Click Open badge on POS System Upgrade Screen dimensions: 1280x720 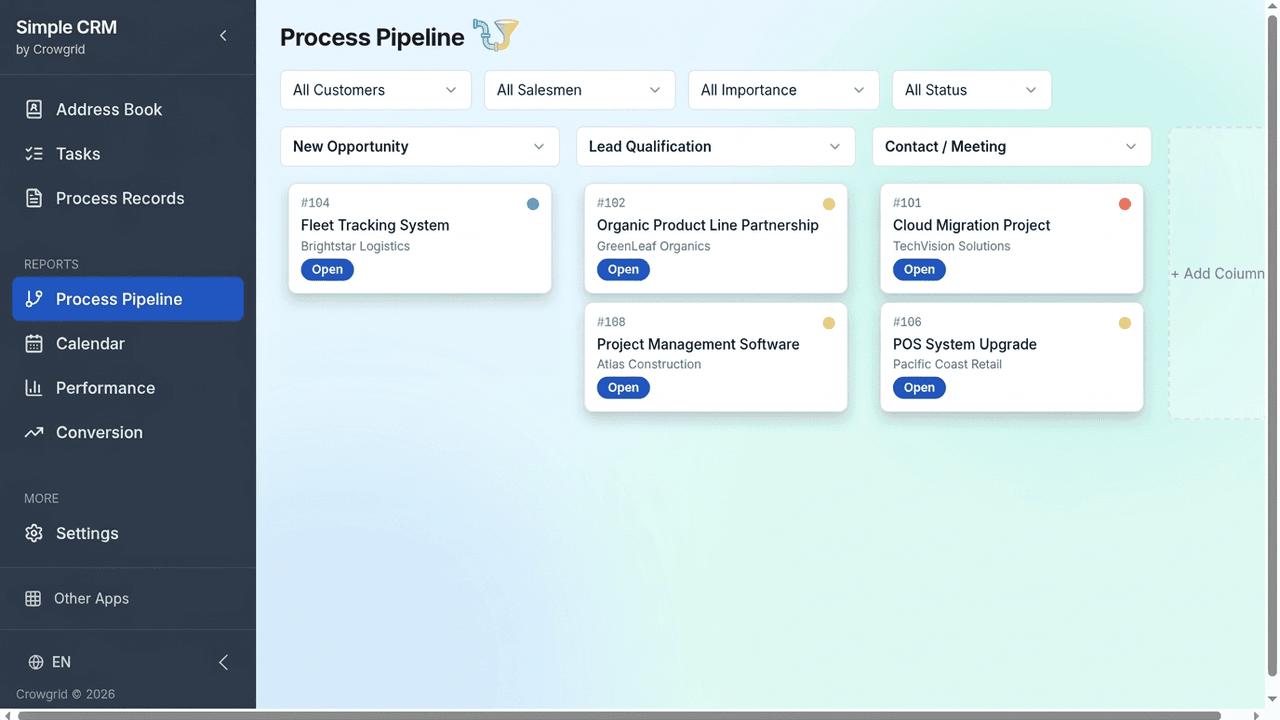(919, 388)
